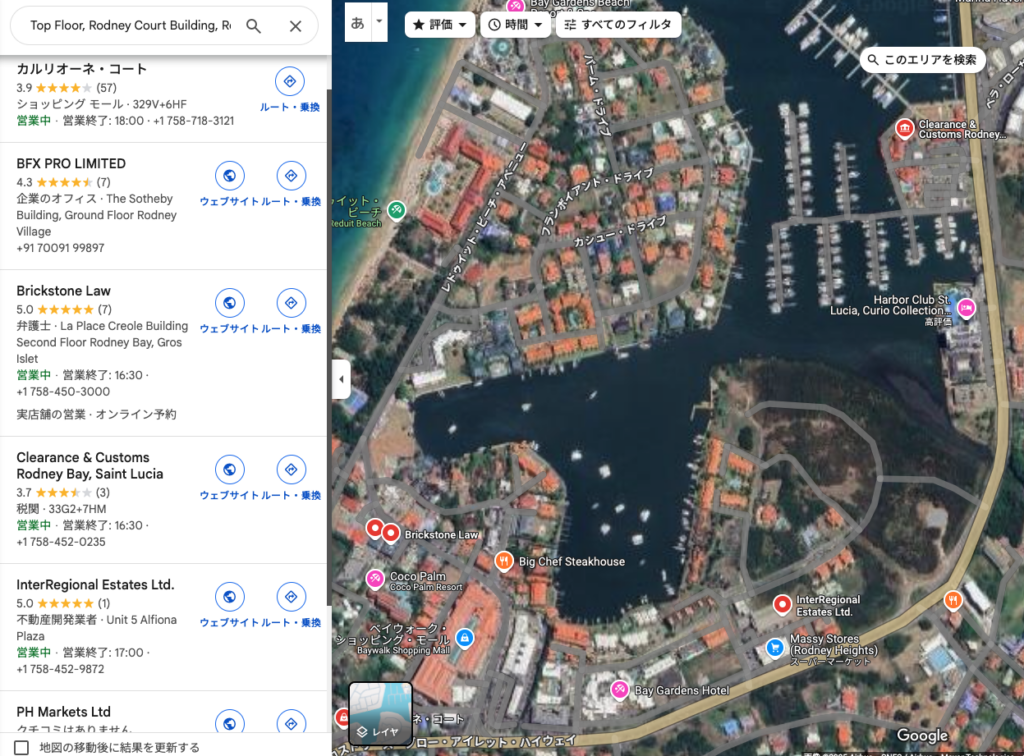
Task: Click the magnifier search icon in the search box
Action: coord(253,26)
